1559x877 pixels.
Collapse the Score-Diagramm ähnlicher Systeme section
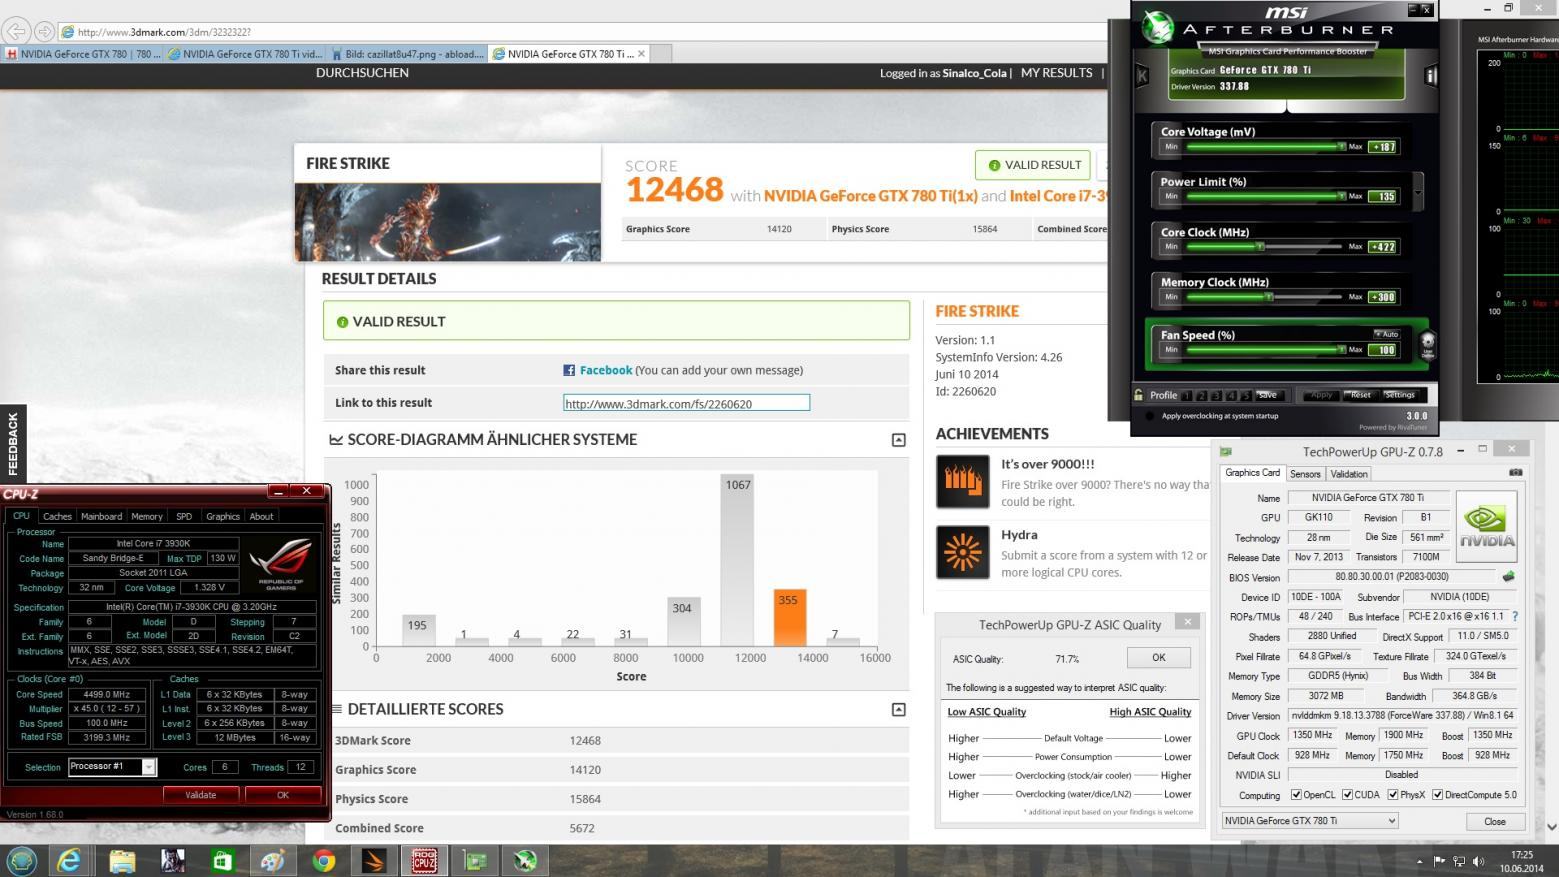(898, 440)
